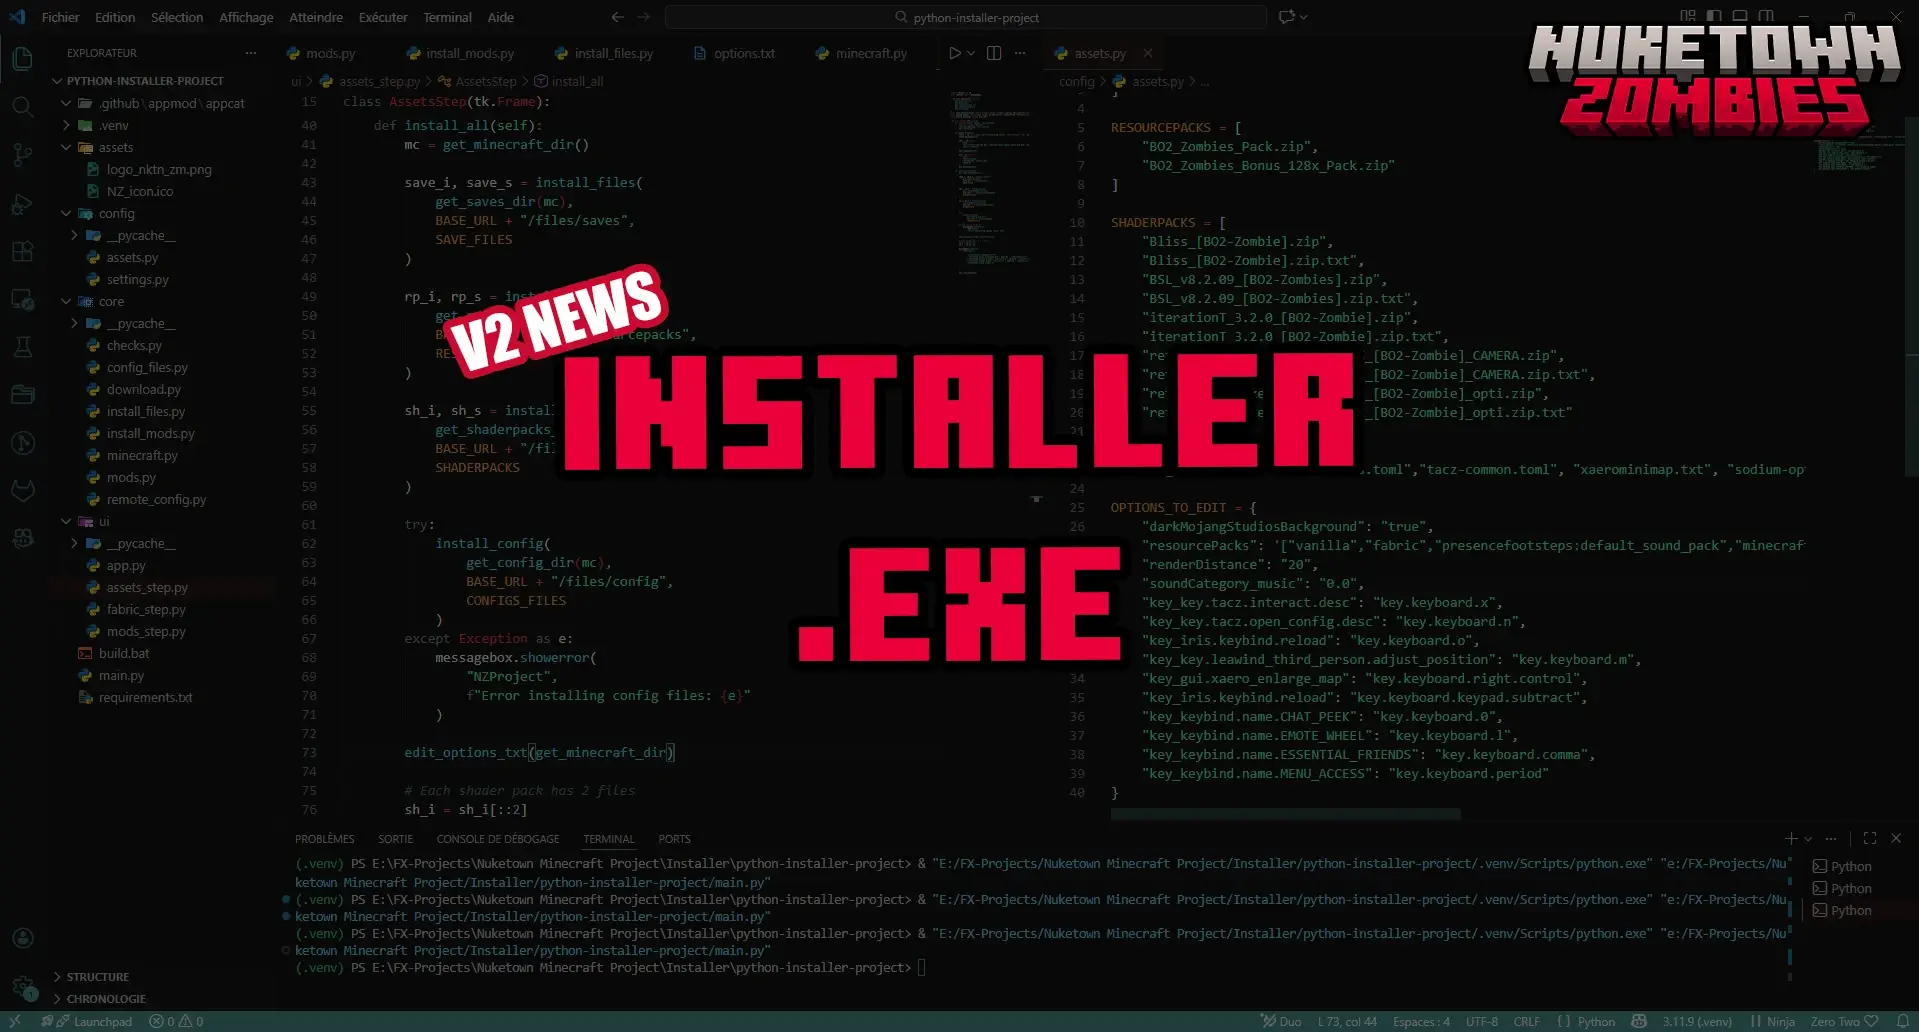Switch to the SORTIE panel tab
Viewport: 1919px width, 1032px height.
(395, 839)
